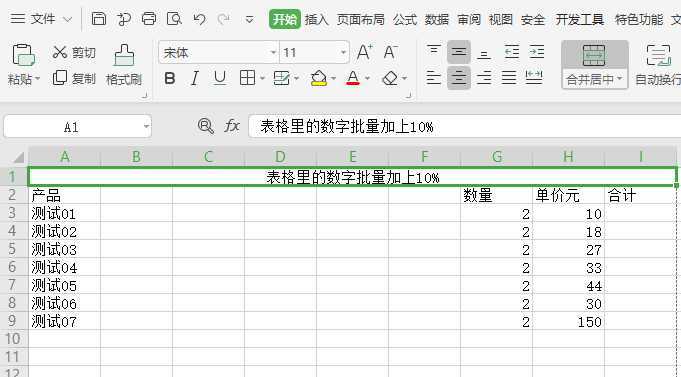Expand quick access toolbar customize arrow
Screen dimensions: 681x377
pos(249,20)
